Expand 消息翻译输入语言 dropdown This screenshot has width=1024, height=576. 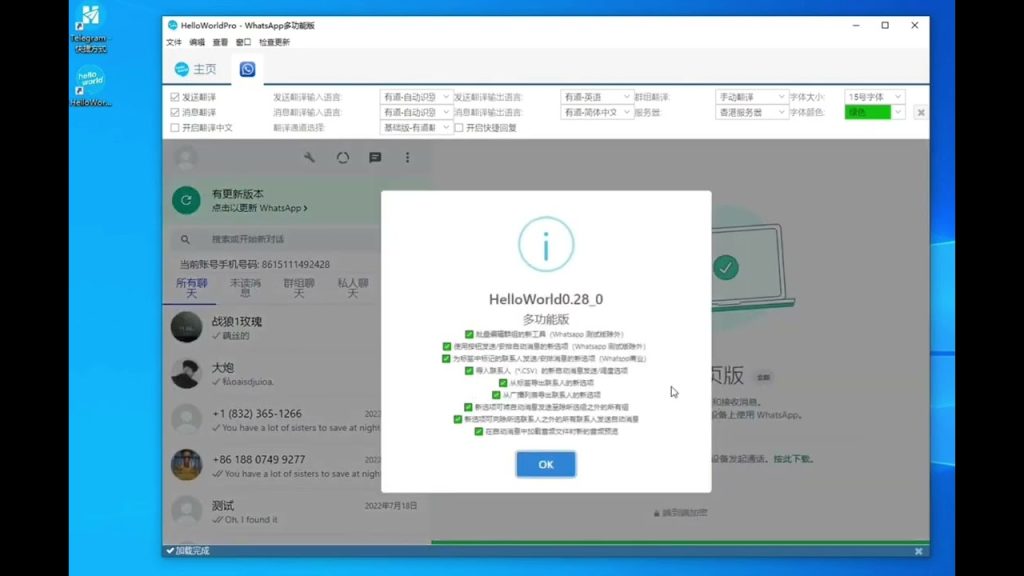415,112
